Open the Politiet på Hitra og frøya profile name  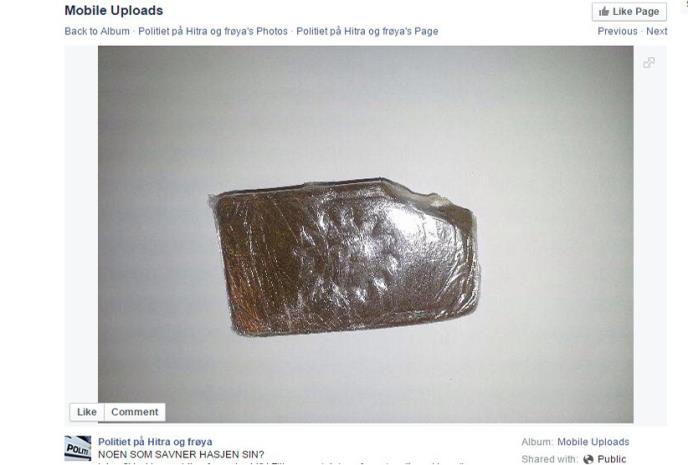coord(155,442)
